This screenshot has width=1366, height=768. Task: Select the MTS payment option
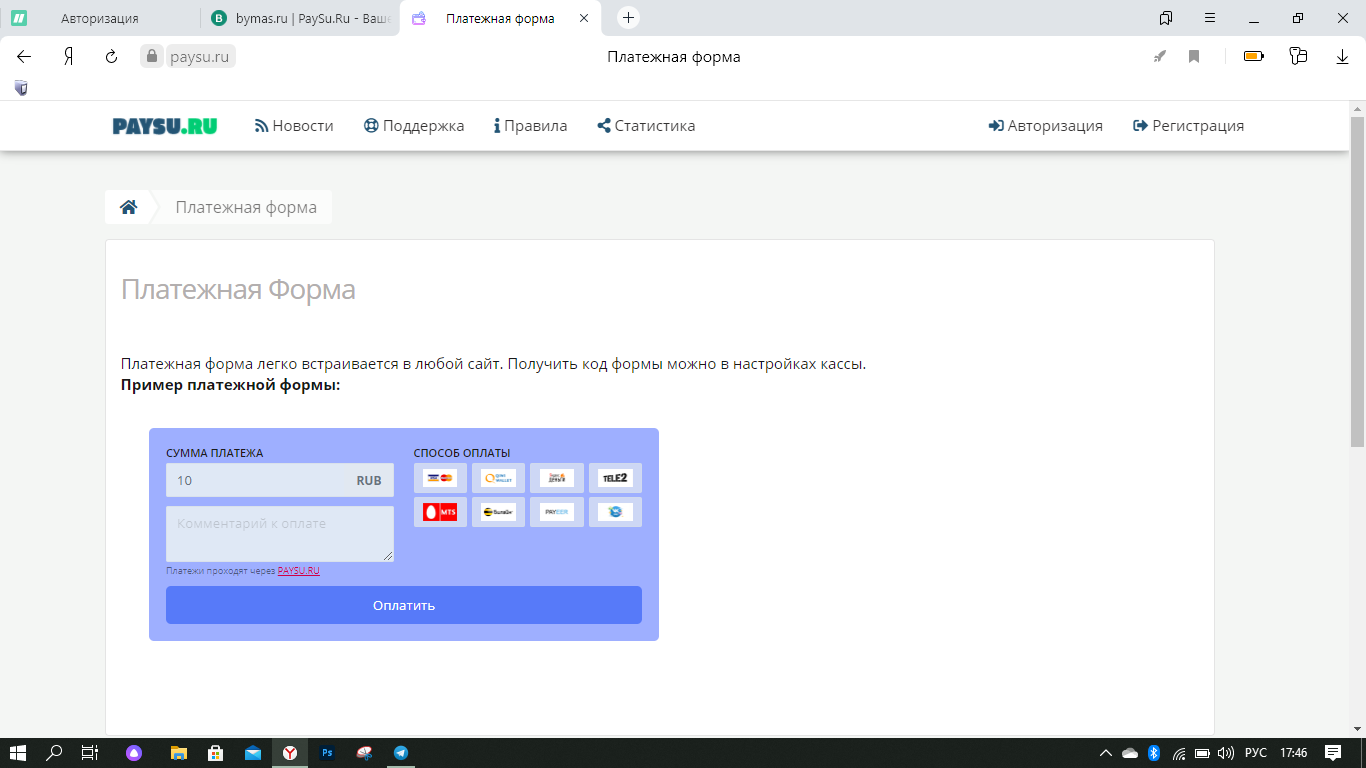440,512
